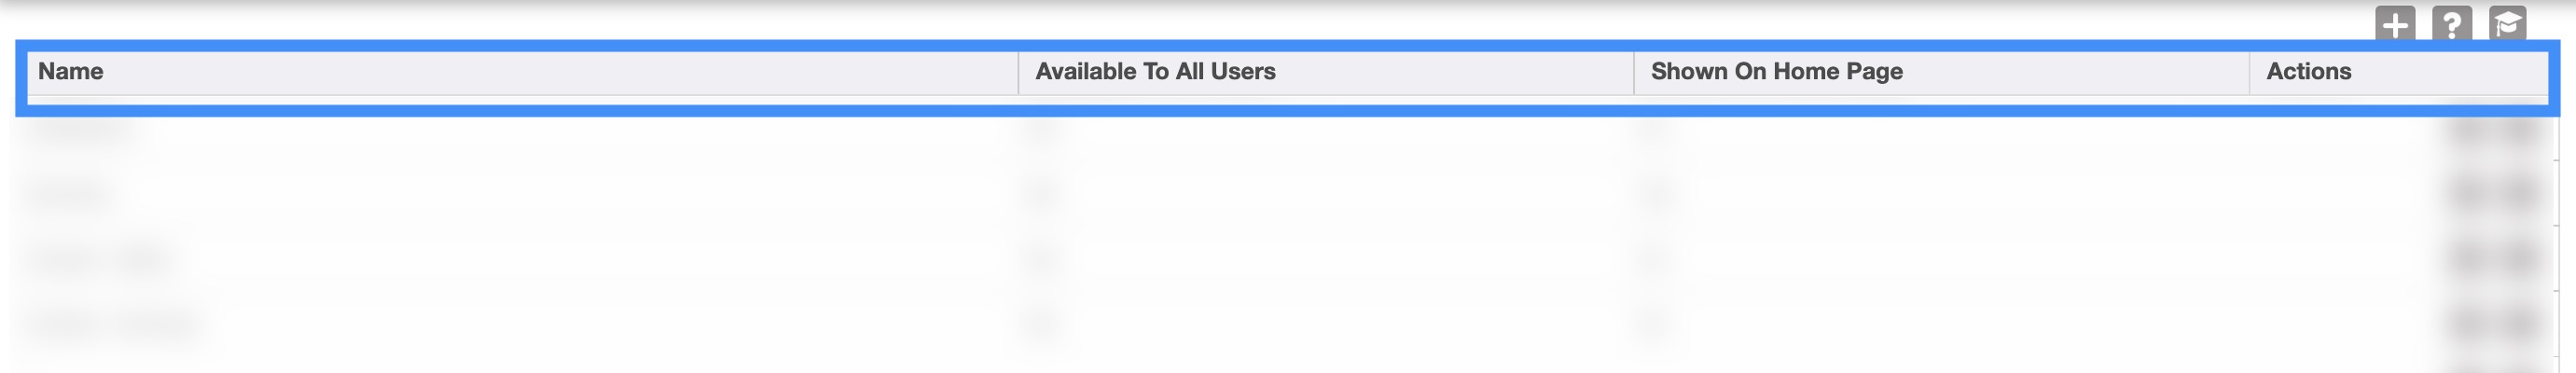Open help via the question mark icon

(2451, 25)
